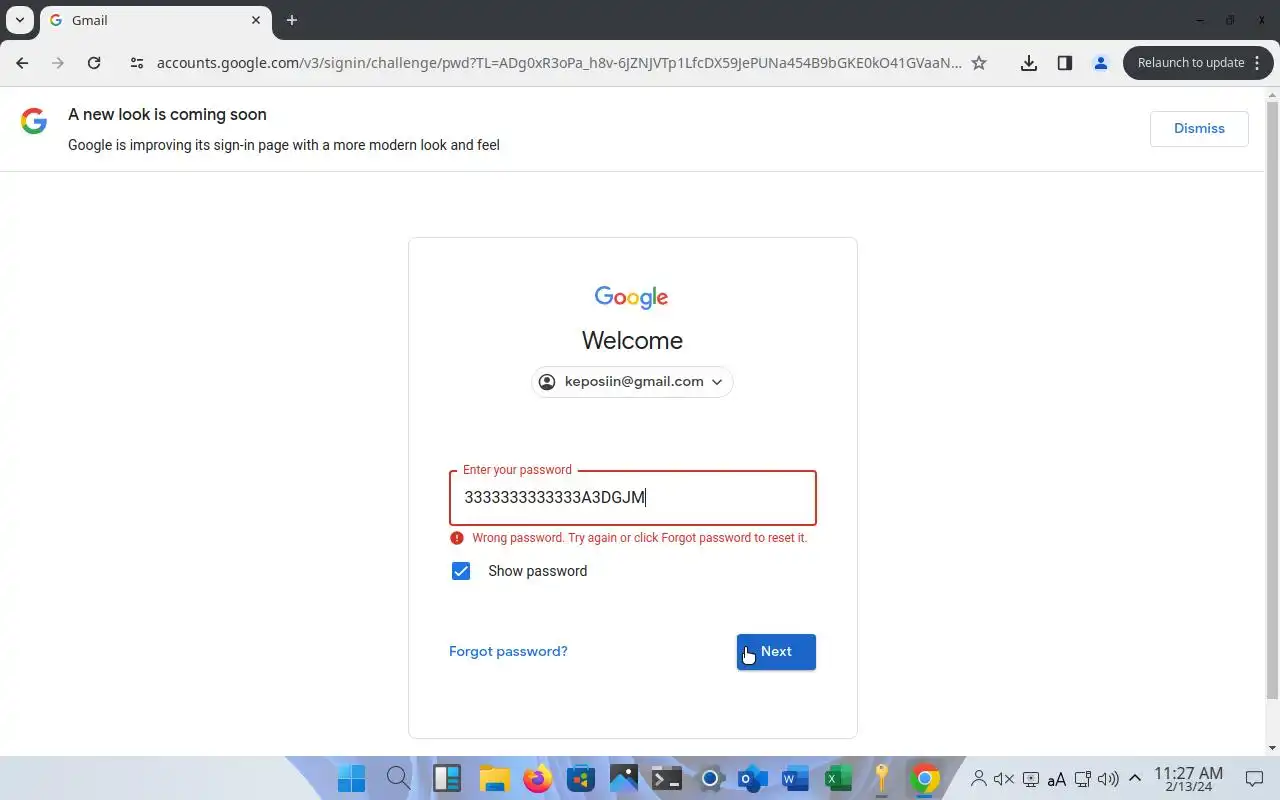The image size is (1280, 800).
Task: Launch Firefox from the taskbar
Action: point(538,778)
